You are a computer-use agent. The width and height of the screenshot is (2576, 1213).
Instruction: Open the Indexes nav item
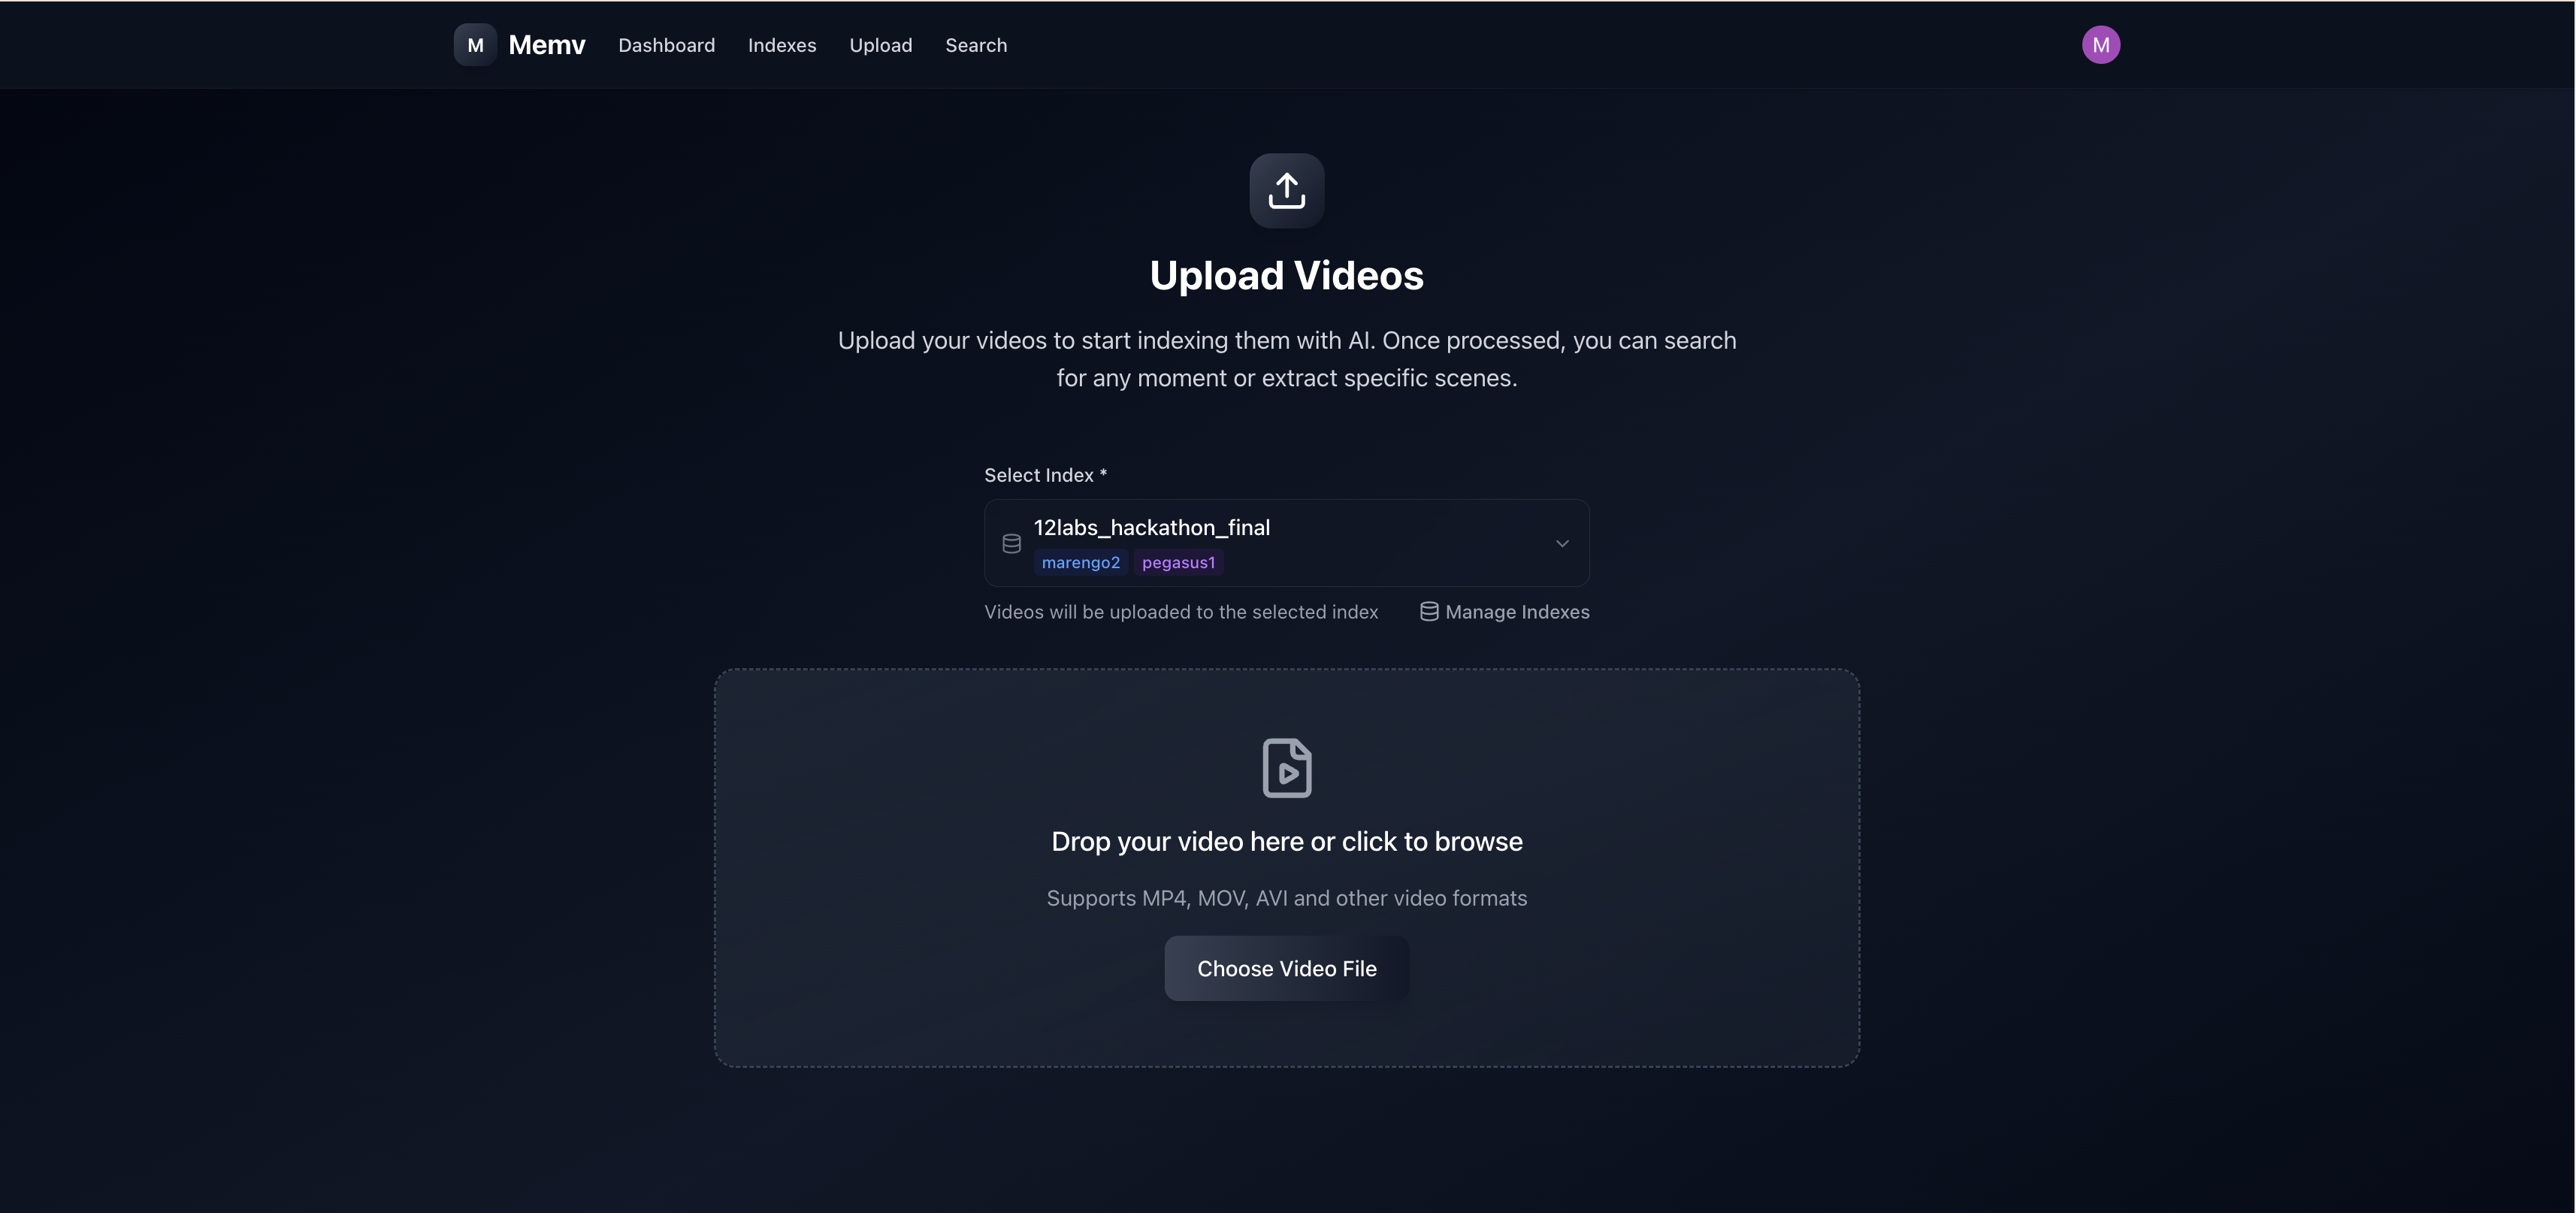pos(781,45)
